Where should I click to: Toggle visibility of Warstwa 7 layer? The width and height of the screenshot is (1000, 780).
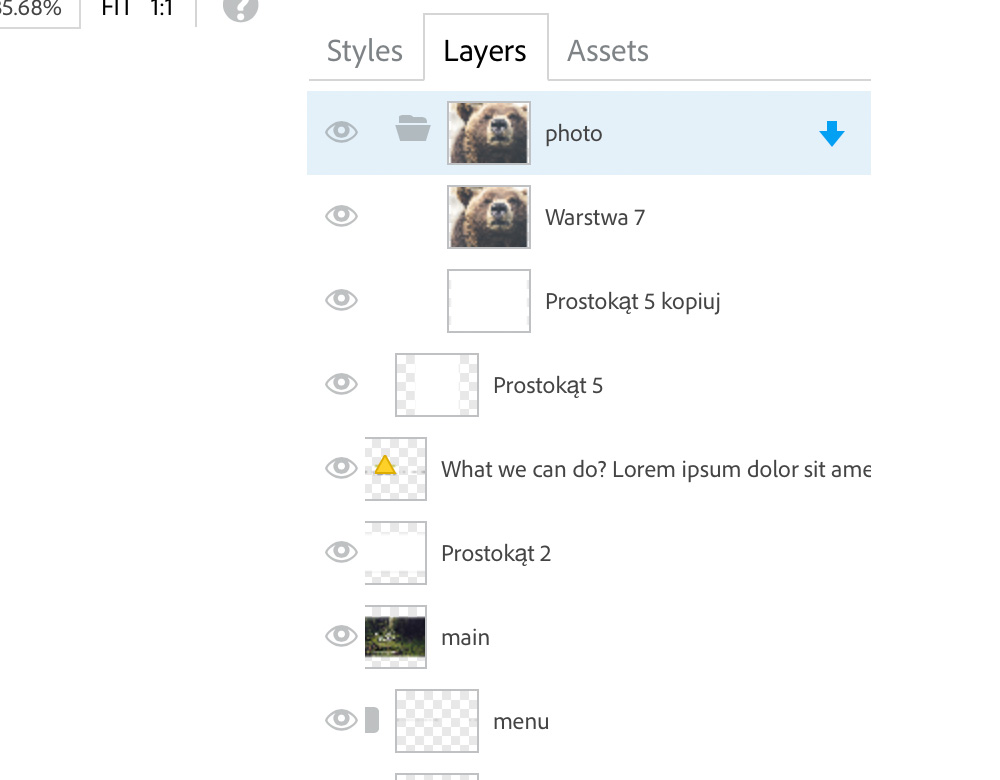(x=341, y=216)
